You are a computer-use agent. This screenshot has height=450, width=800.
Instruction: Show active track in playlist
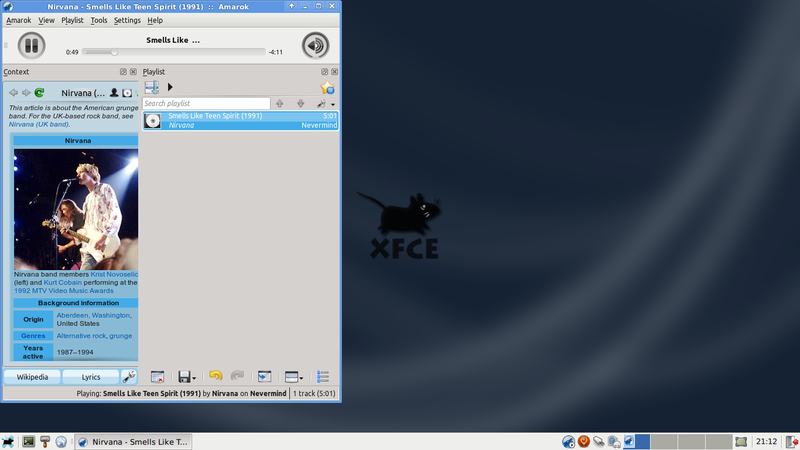click(264, 377)
